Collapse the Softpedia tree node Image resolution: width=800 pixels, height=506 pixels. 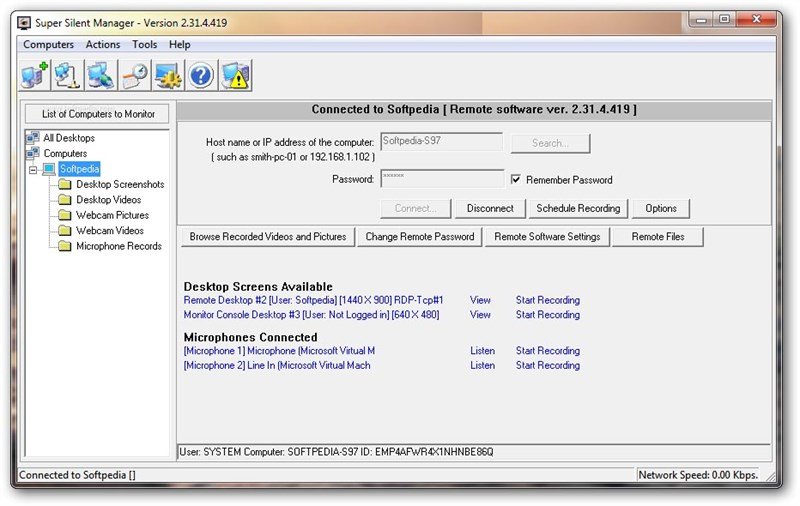(33, 170)
